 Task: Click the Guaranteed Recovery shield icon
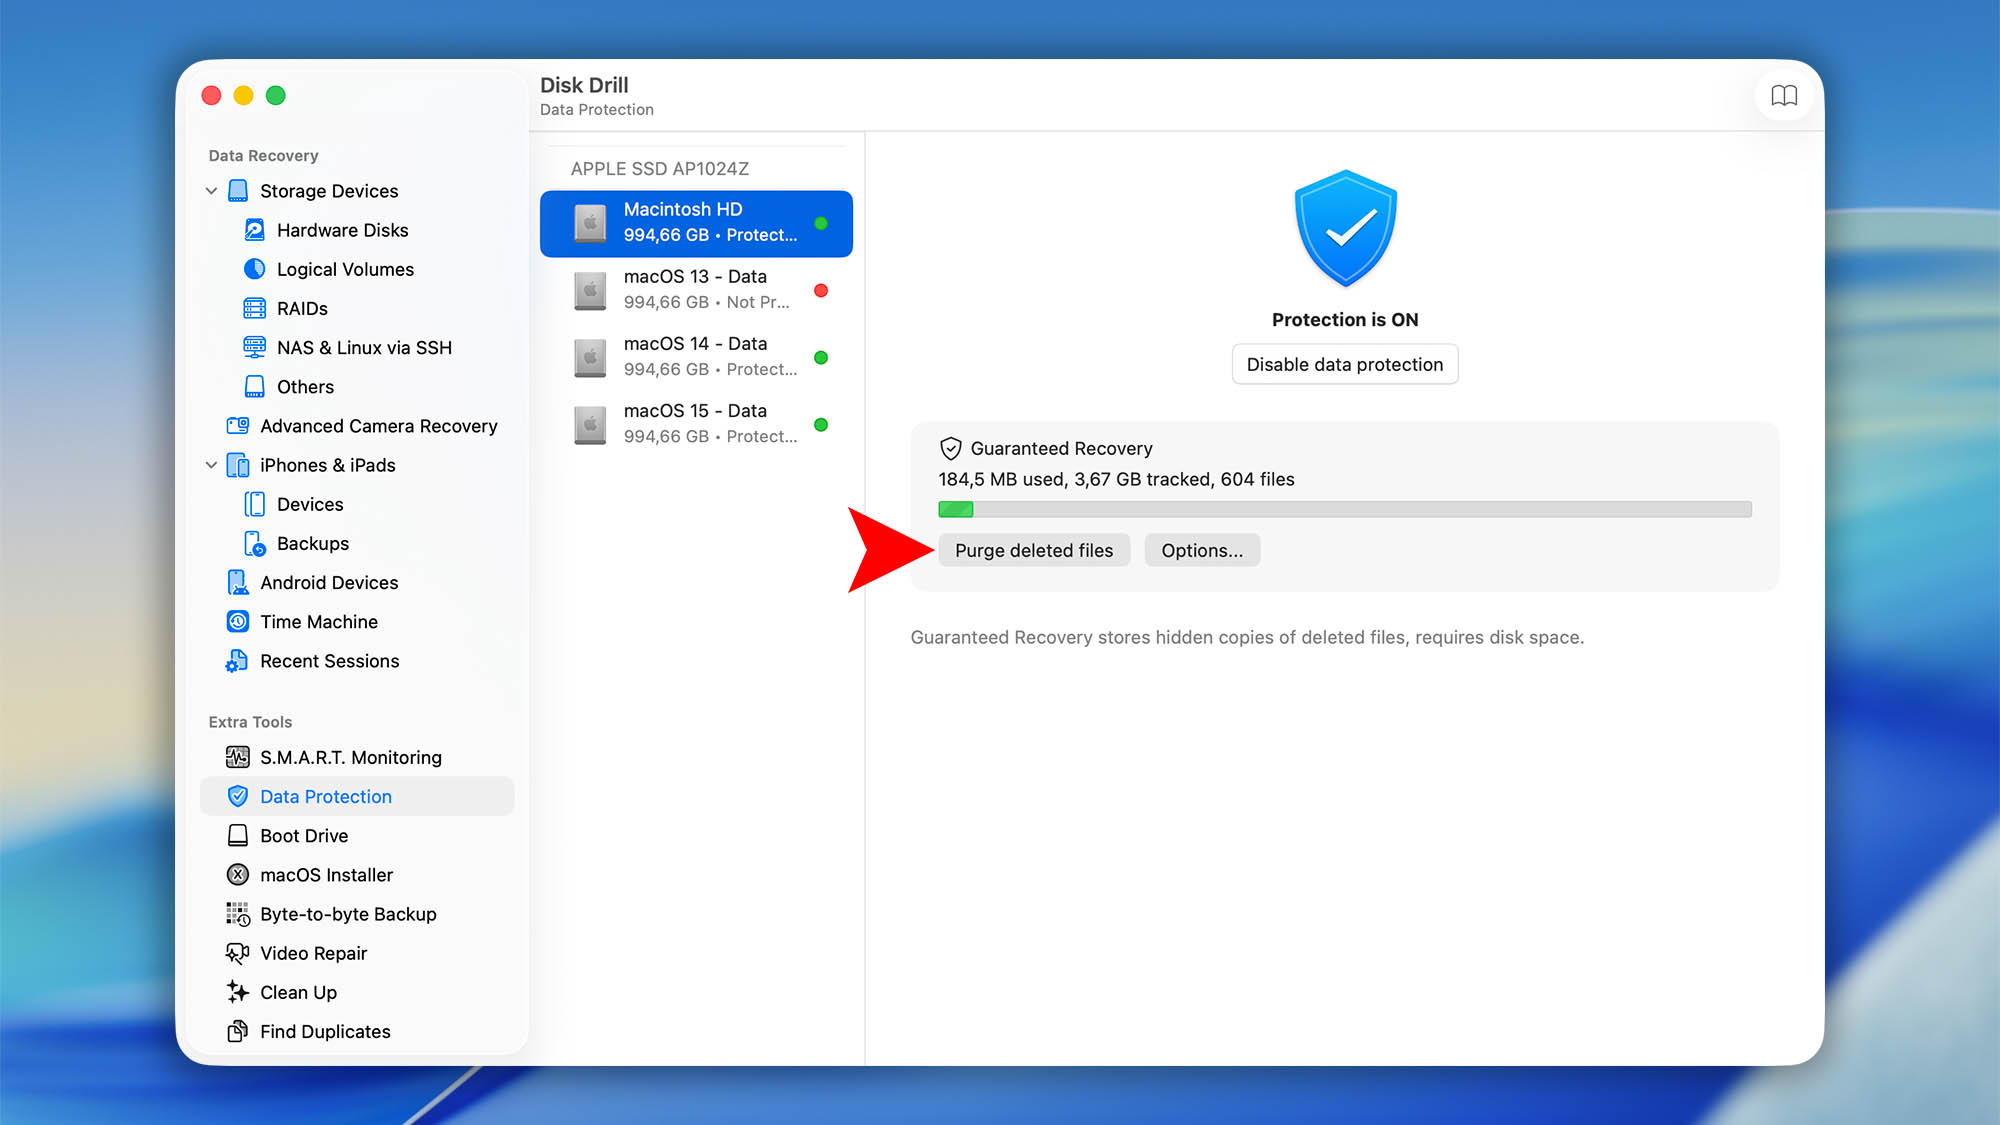pyautogui.click(x=950, y=448)
